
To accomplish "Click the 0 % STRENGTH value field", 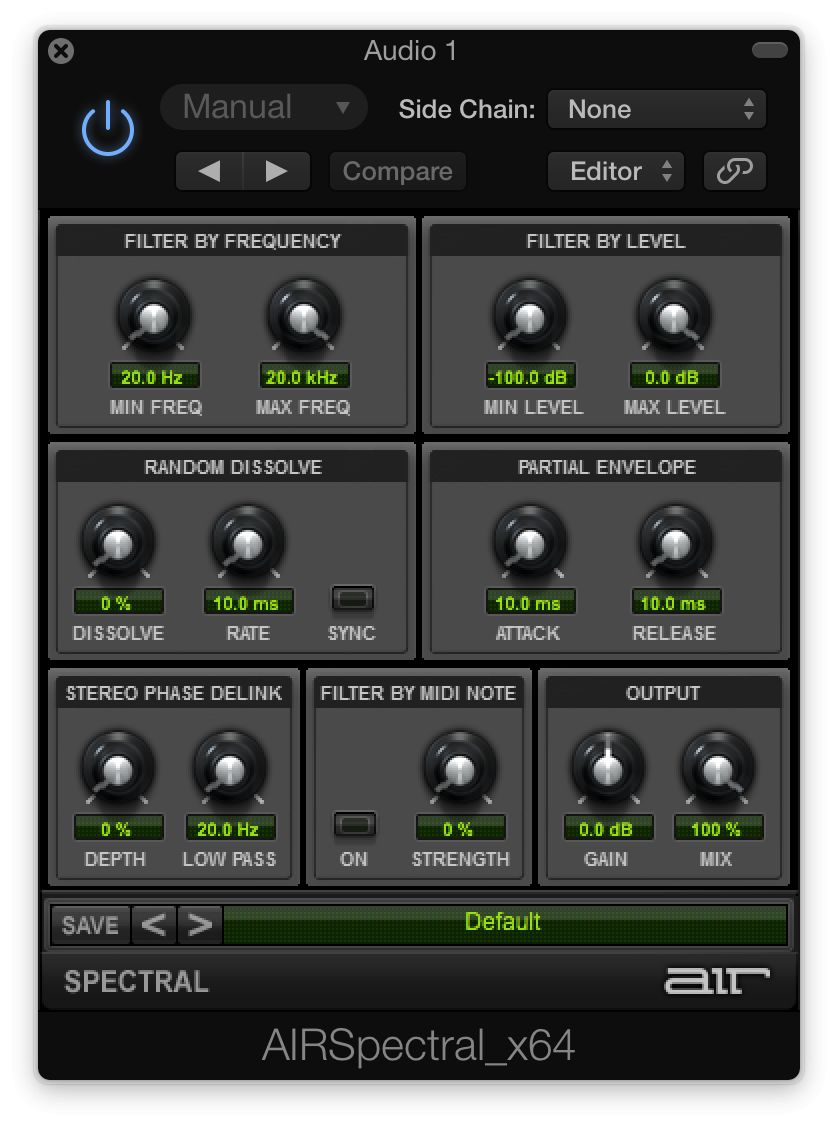I will pyautogui.click(x=460, y=829).
